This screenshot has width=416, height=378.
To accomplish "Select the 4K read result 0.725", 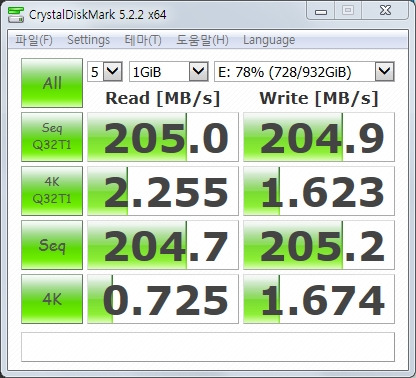I will click(163, 299).
